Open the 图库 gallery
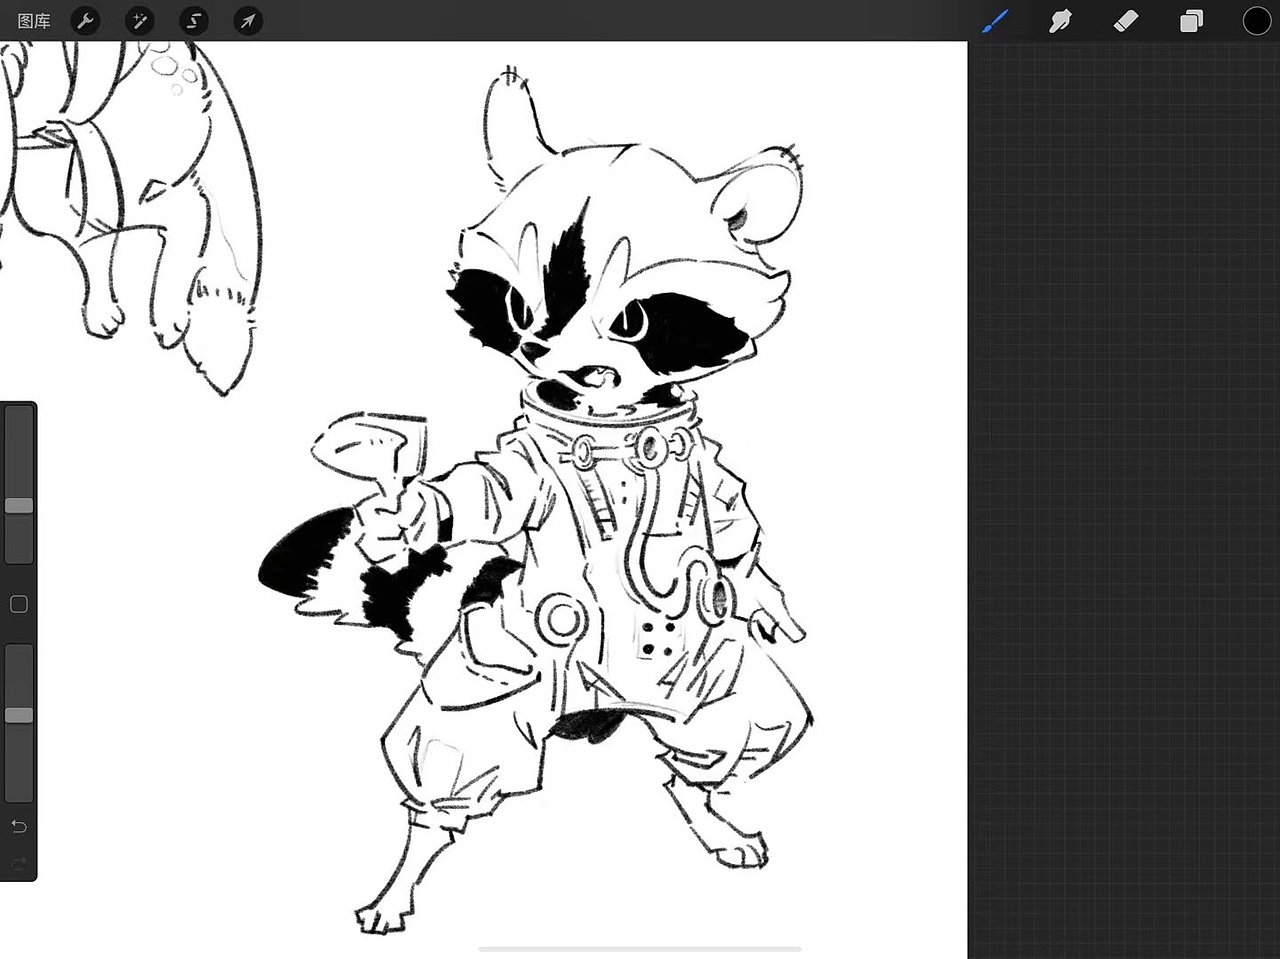Screen dimensions: 1280x959 click(x=34, y=20)
